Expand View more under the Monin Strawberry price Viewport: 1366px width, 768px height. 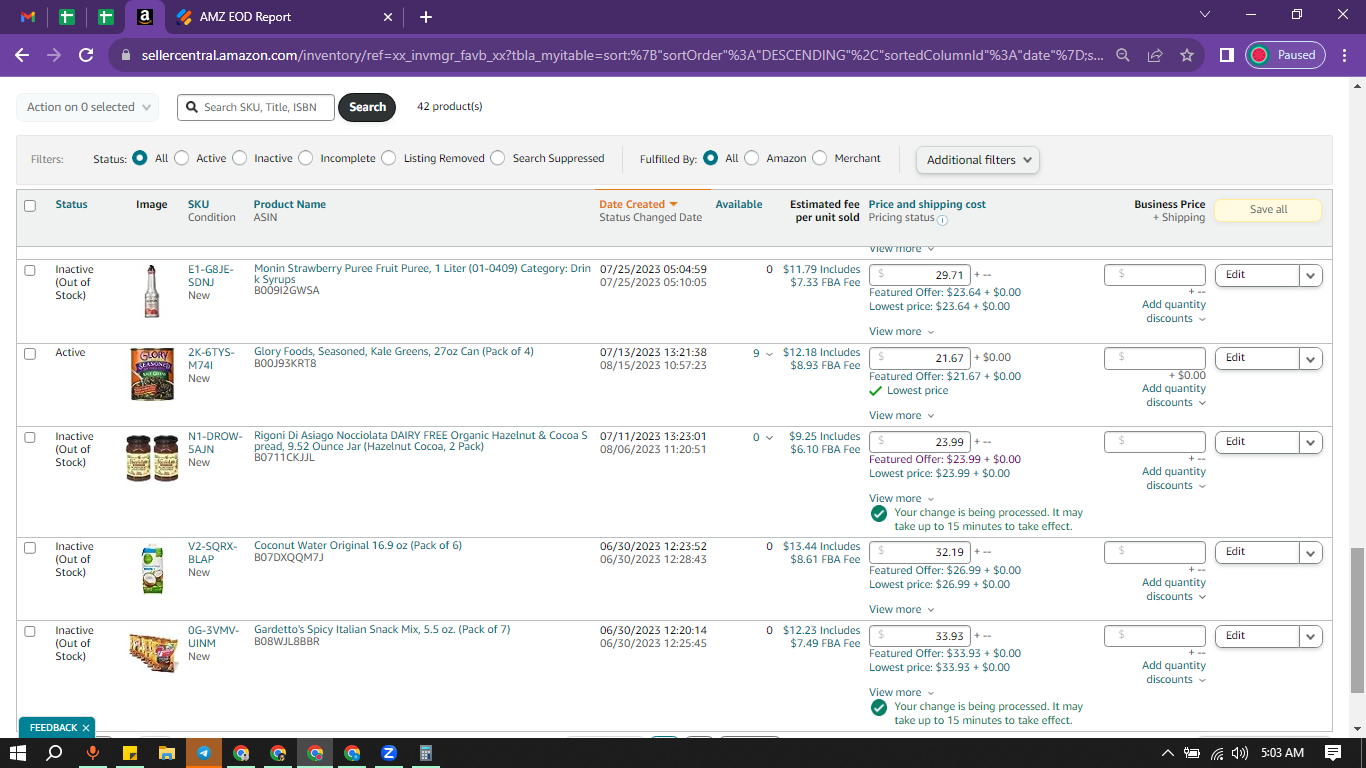click(x=902, y=332)
